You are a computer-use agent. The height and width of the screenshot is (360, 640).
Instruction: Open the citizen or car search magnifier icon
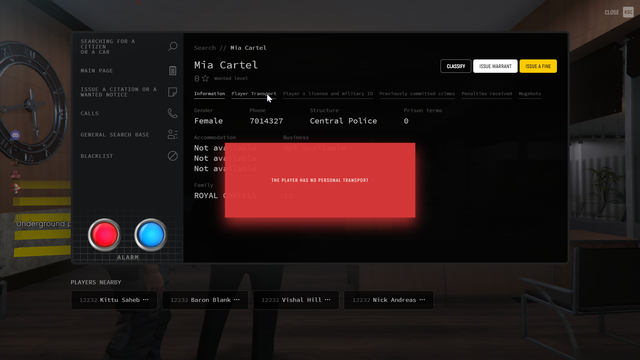[173, 46]
